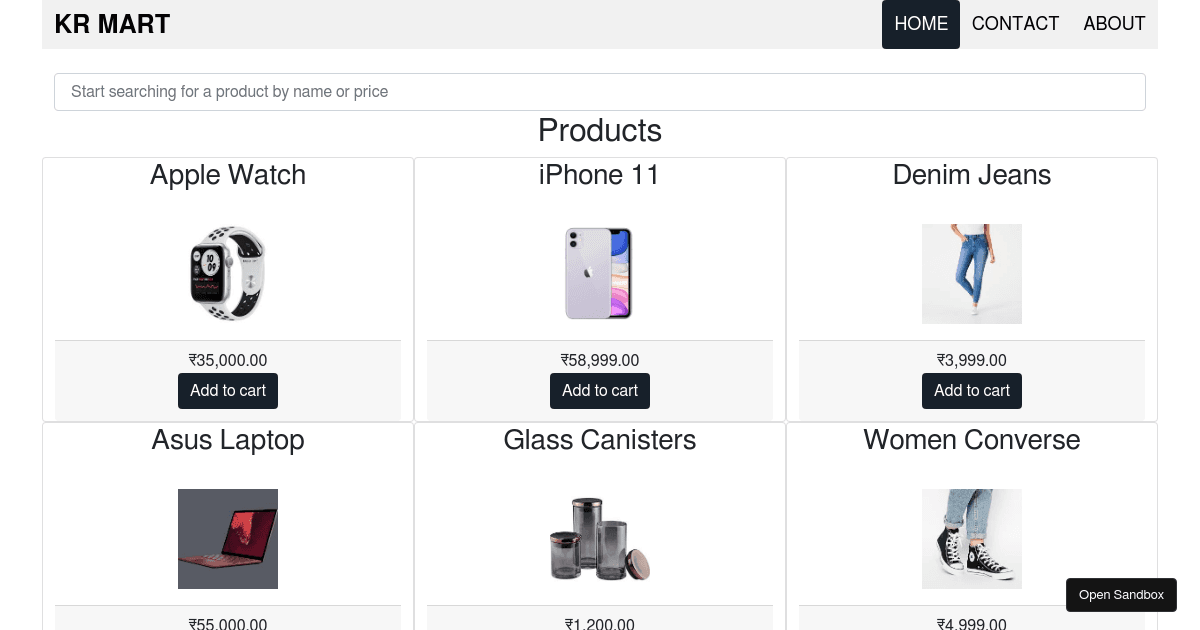Add iPhone 11 to cart
1200x630 pixels.
(x=600, y=391)
